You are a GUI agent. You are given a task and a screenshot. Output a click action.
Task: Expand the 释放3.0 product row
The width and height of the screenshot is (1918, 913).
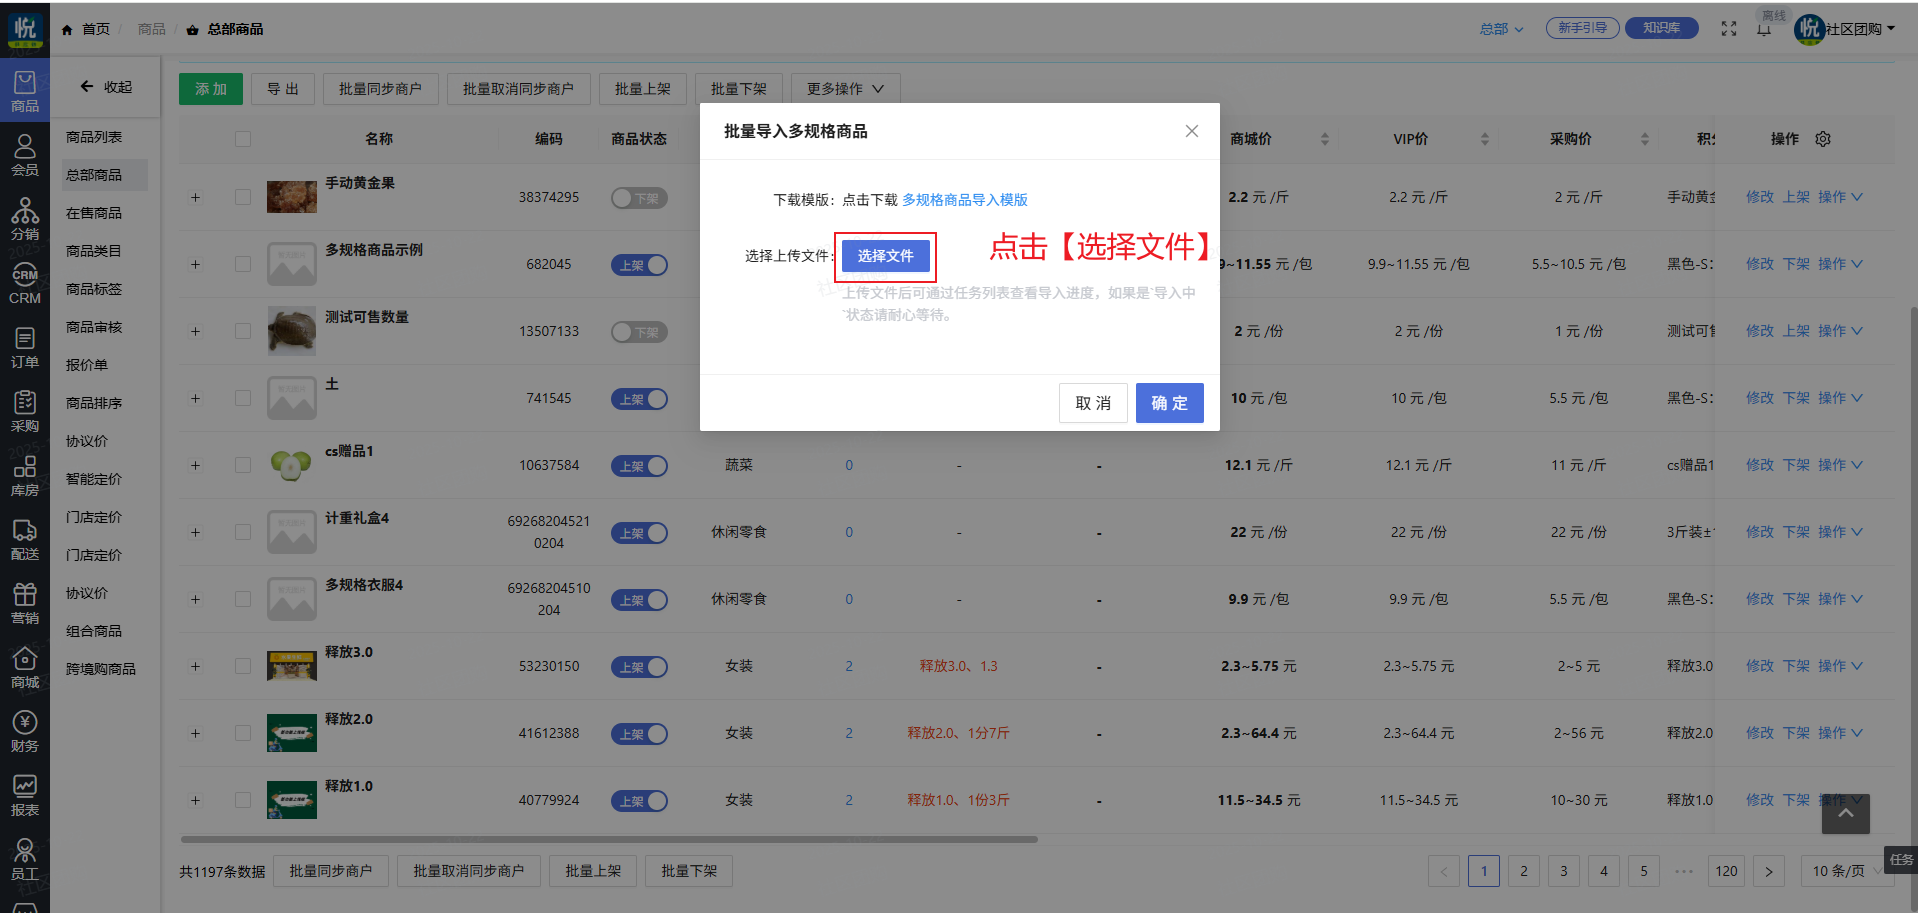click(x=196, y=666)
